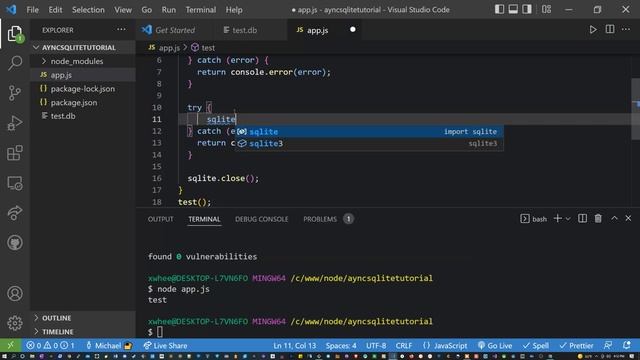Screen dimensions: 640x360
Task: Switch to the DEBUG CONSOLE panel tab
Action: [x=262, y=219]
